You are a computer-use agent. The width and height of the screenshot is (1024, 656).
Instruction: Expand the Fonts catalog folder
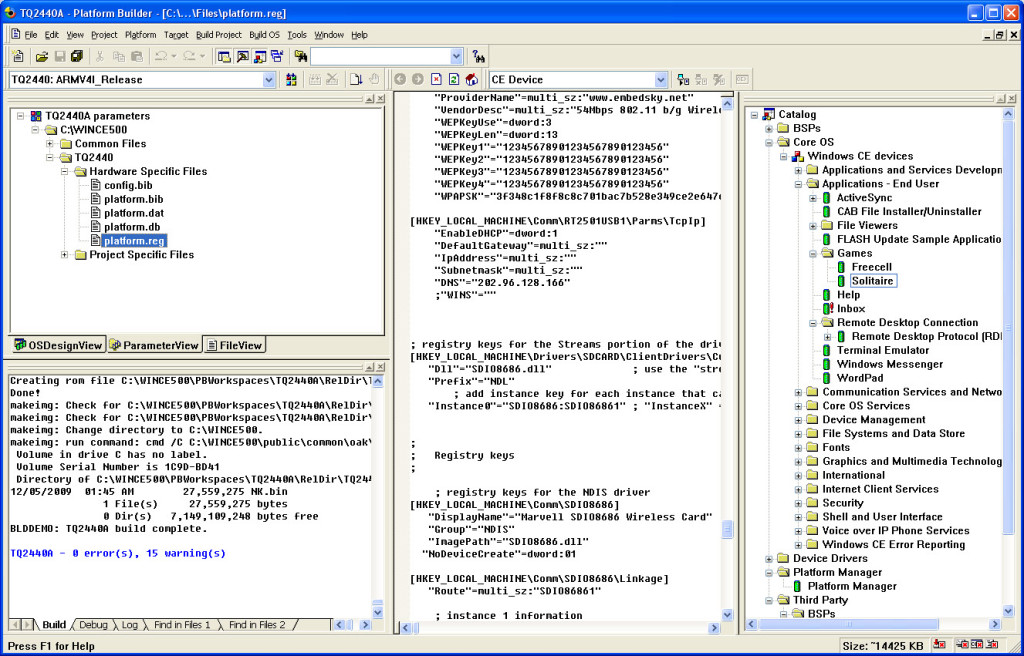(x=798, y=448)
